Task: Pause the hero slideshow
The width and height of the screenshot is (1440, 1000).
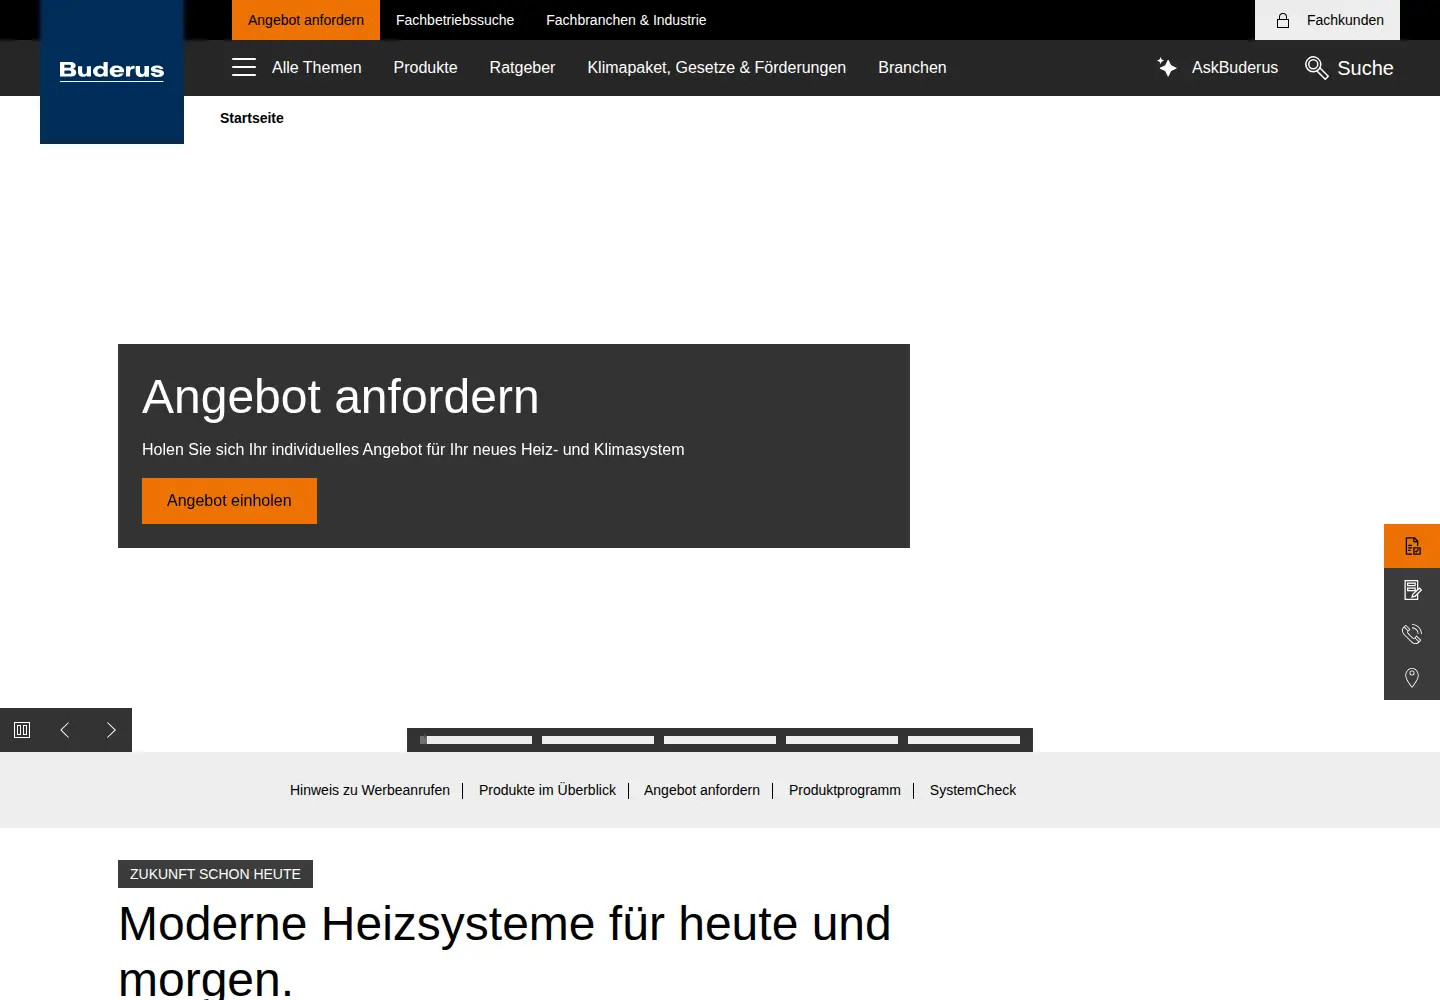Action: point(22,730)
